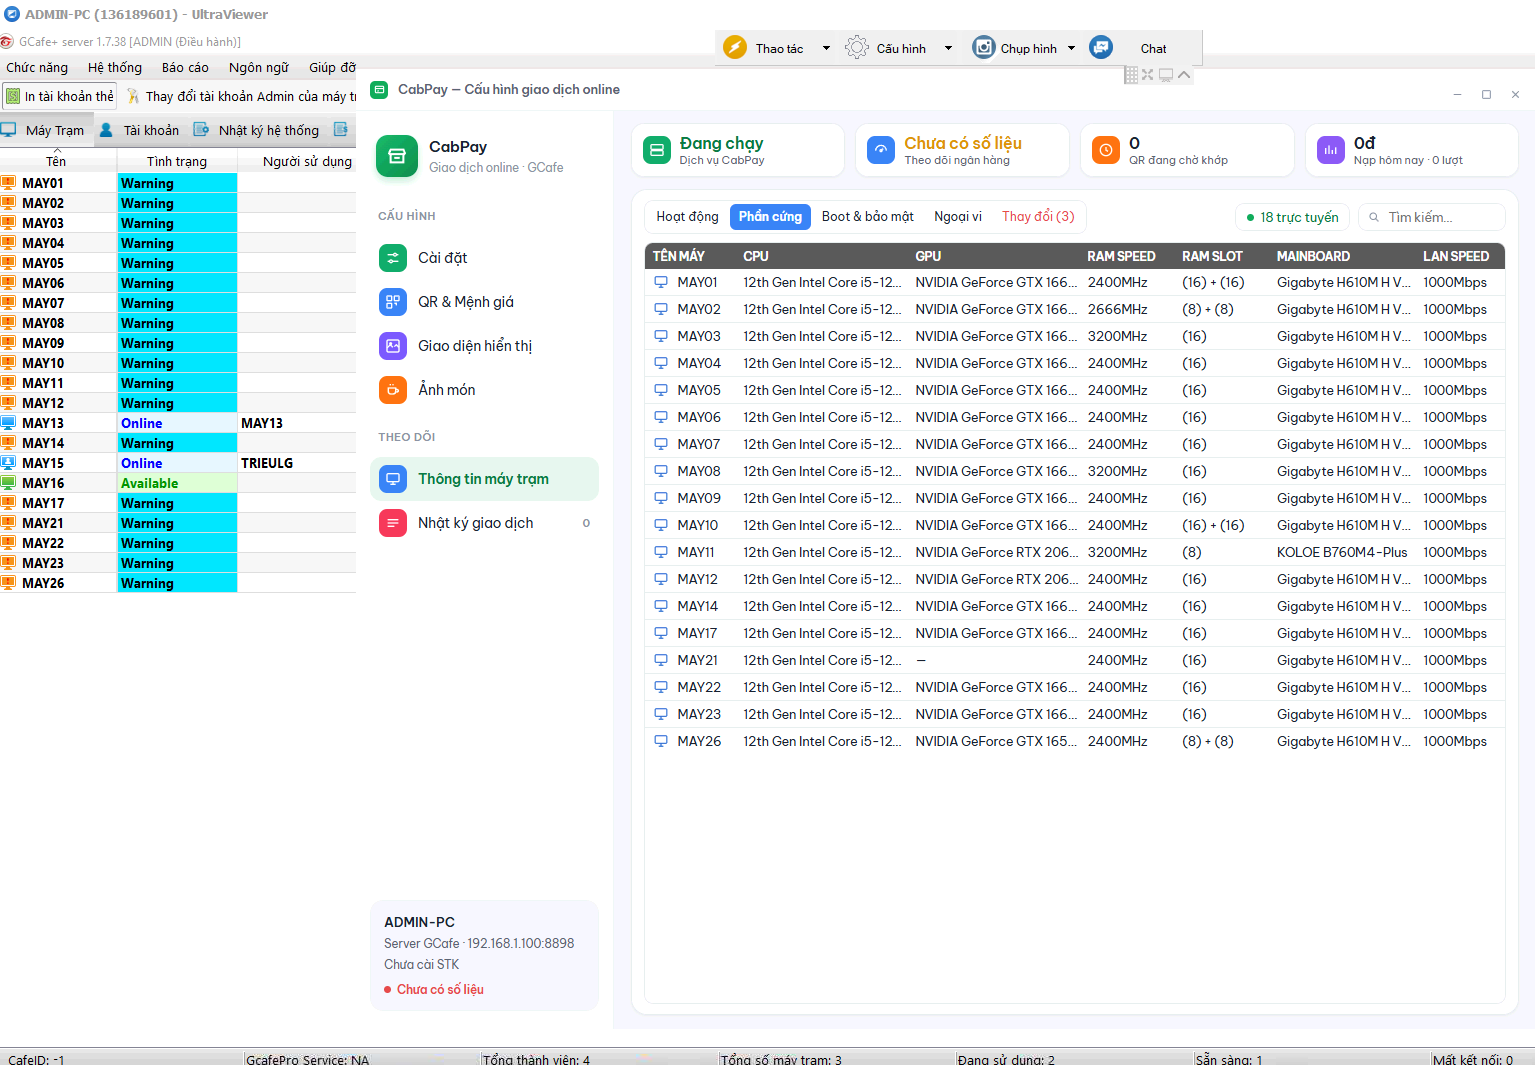The width and height of the screenshot is (1535, 1065).
Task: Expand the Cấu hình dropdown arrow
Action: [948, 48]
